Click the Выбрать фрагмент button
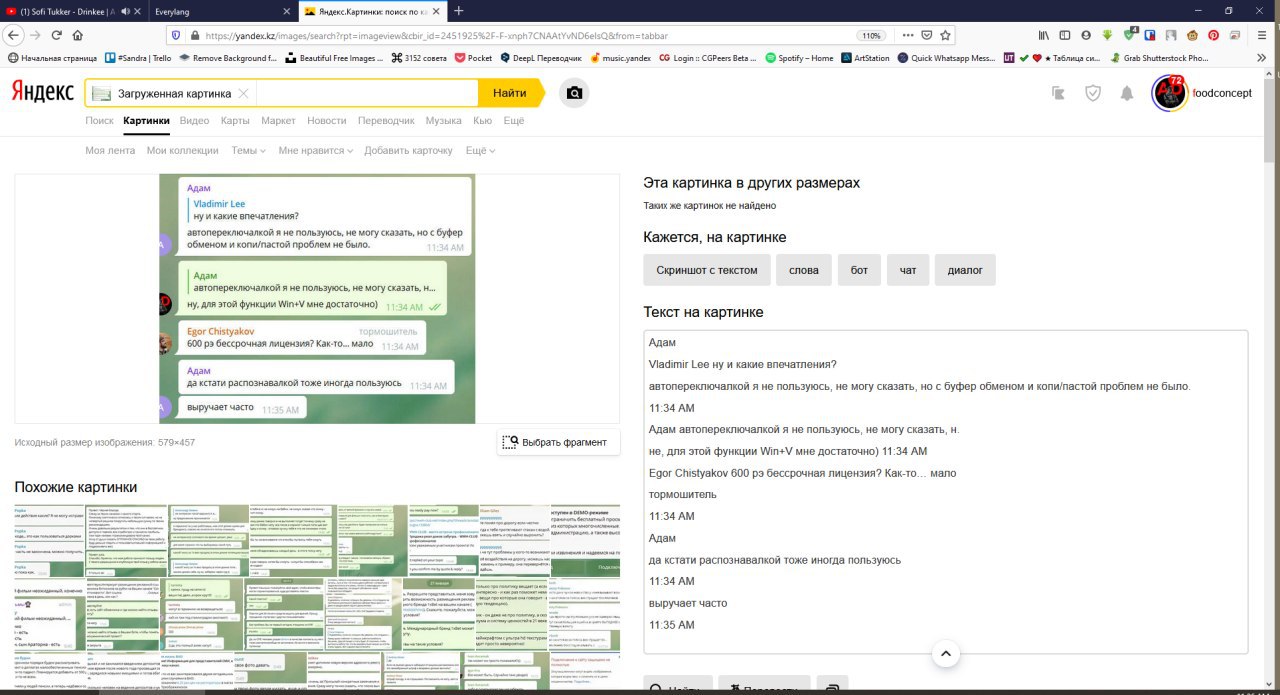 pyautogui.click(x=558, y=442)
